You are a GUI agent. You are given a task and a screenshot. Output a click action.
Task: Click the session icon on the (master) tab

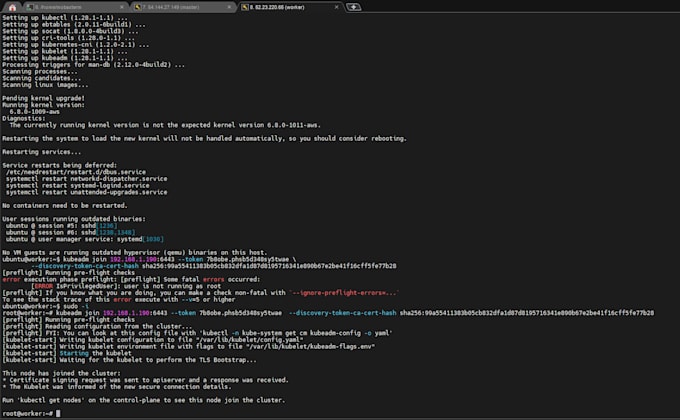click(137, 7)
